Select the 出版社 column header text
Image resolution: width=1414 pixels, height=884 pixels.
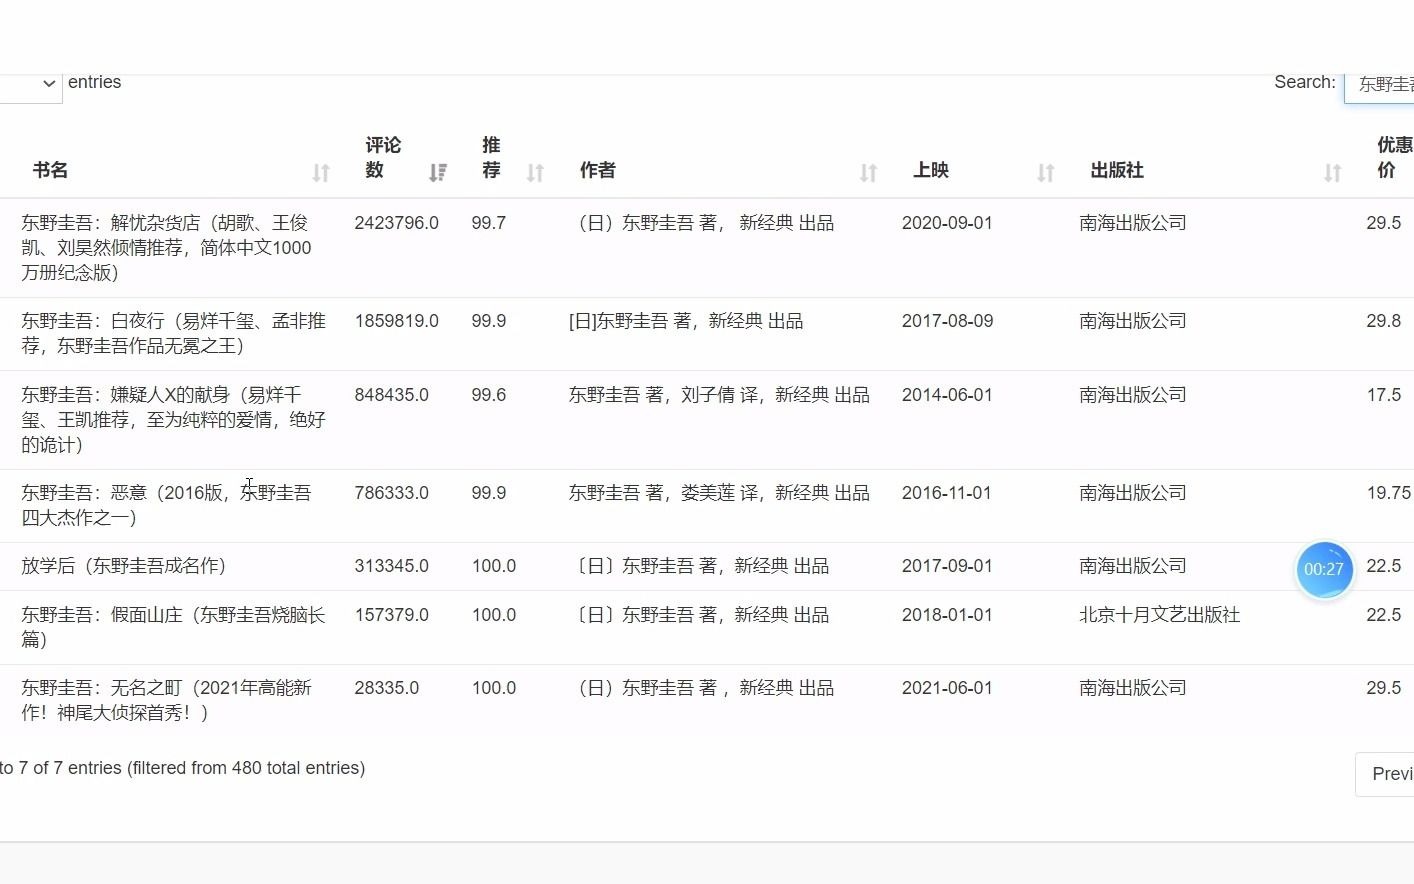1117,170
